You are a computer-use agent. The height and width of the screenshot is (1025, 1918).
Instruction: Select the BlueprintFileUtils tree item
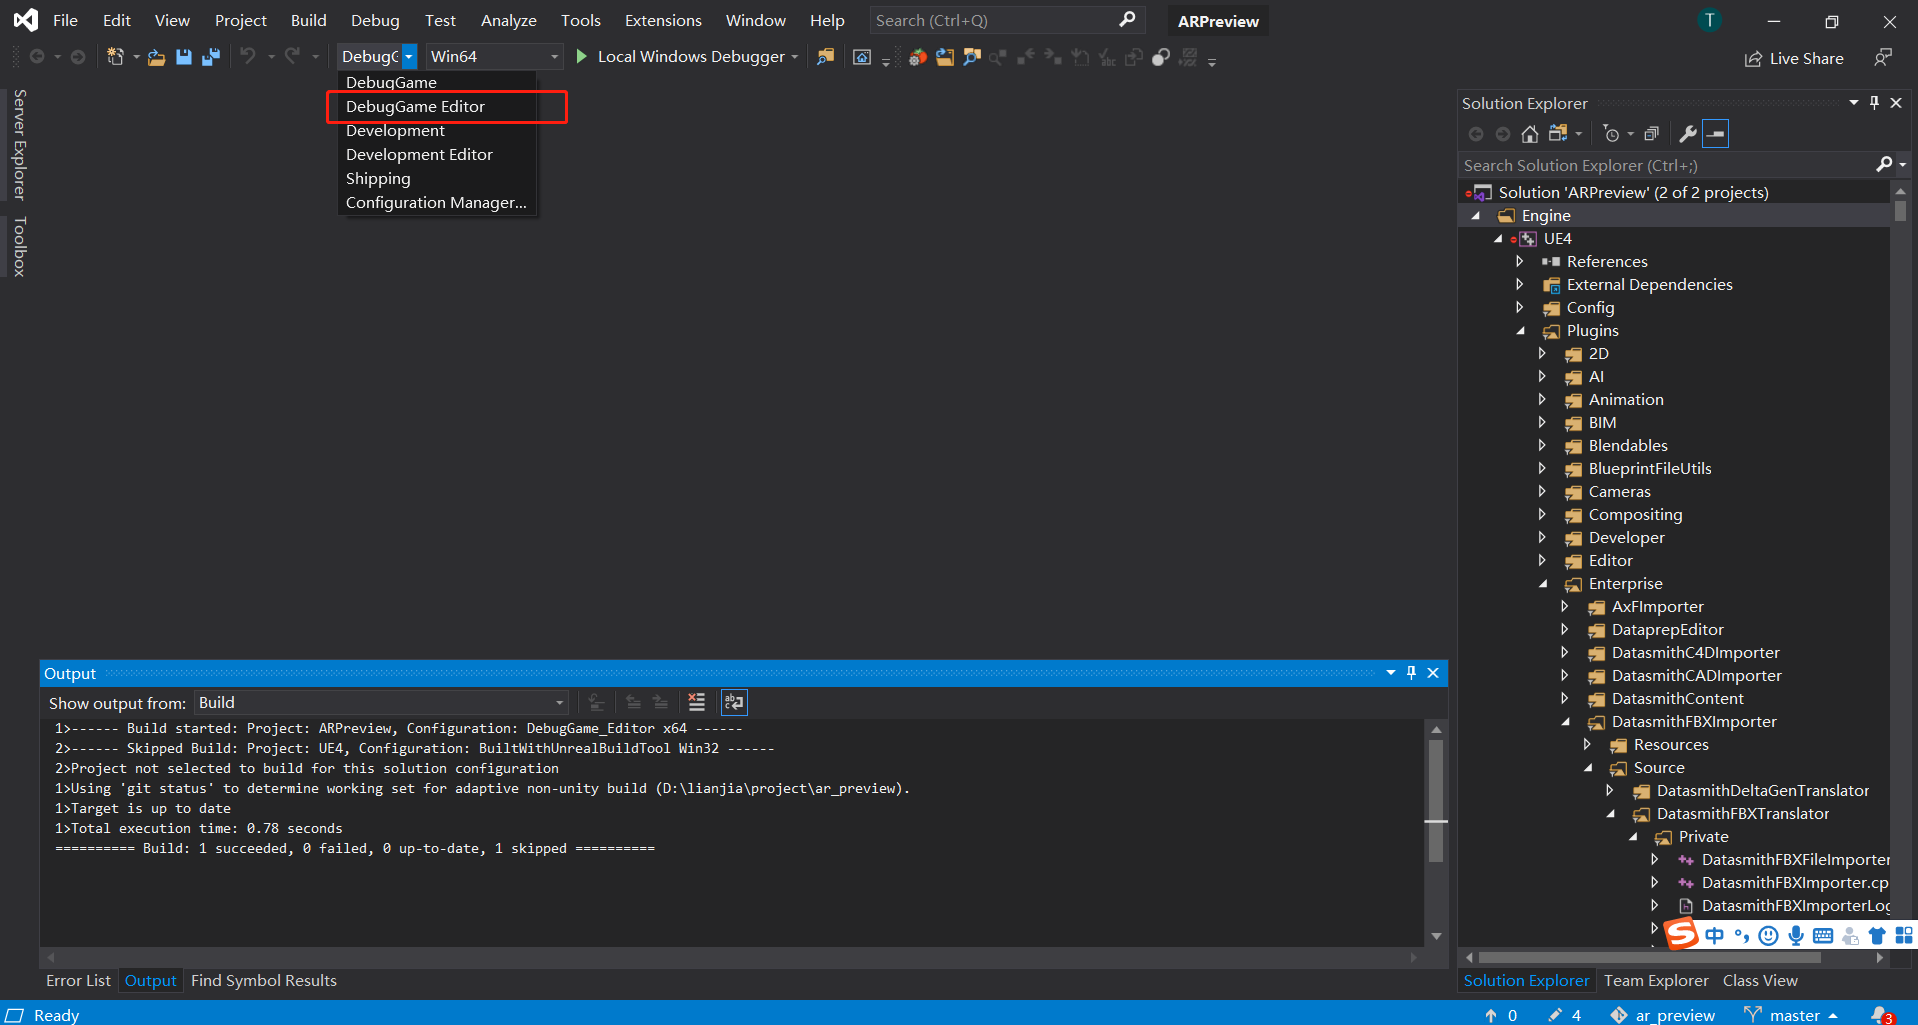coord(1650,468)
